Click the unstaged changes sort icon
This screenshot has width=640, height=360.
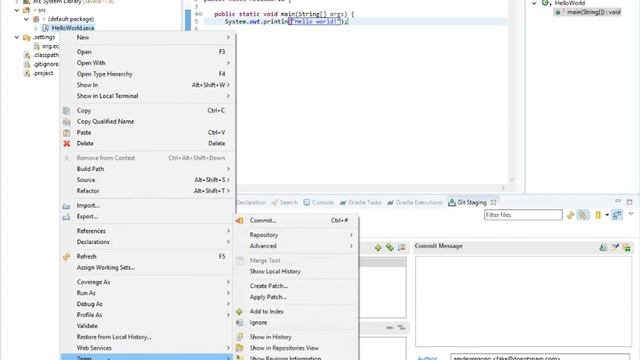402,248
